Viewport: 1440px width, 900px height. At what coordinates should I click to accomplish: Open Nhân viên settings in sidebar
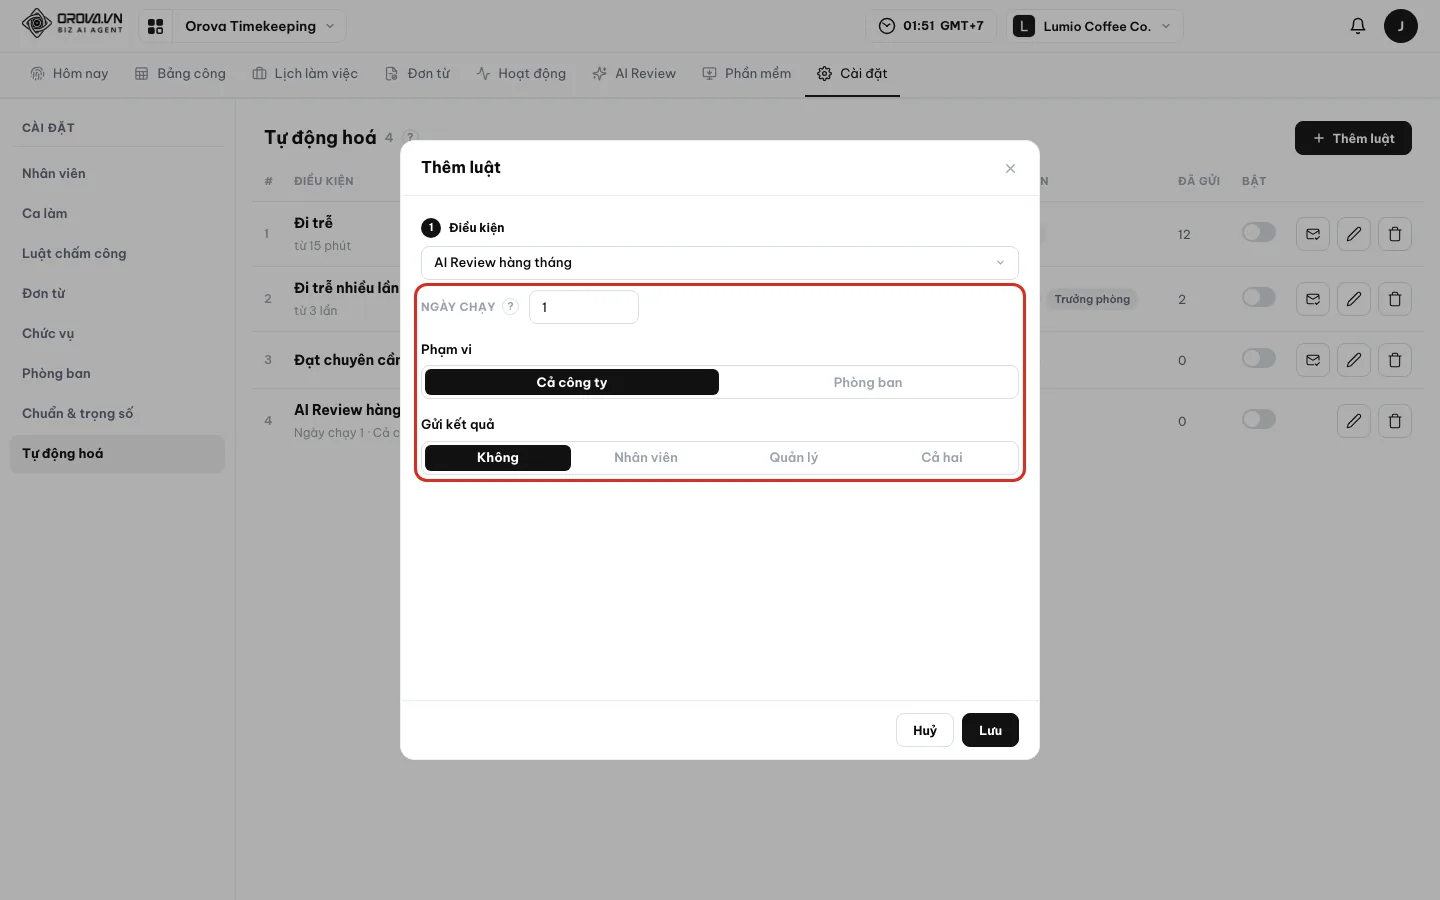pos(117,174)
